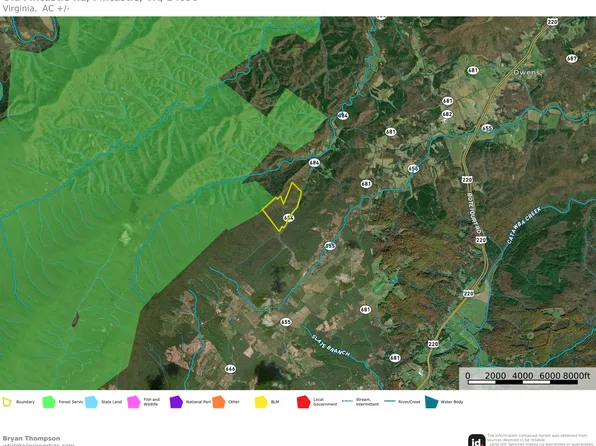596x446 pixels.
Task: Select the purple National Park legend swatch
Action: 176,402
